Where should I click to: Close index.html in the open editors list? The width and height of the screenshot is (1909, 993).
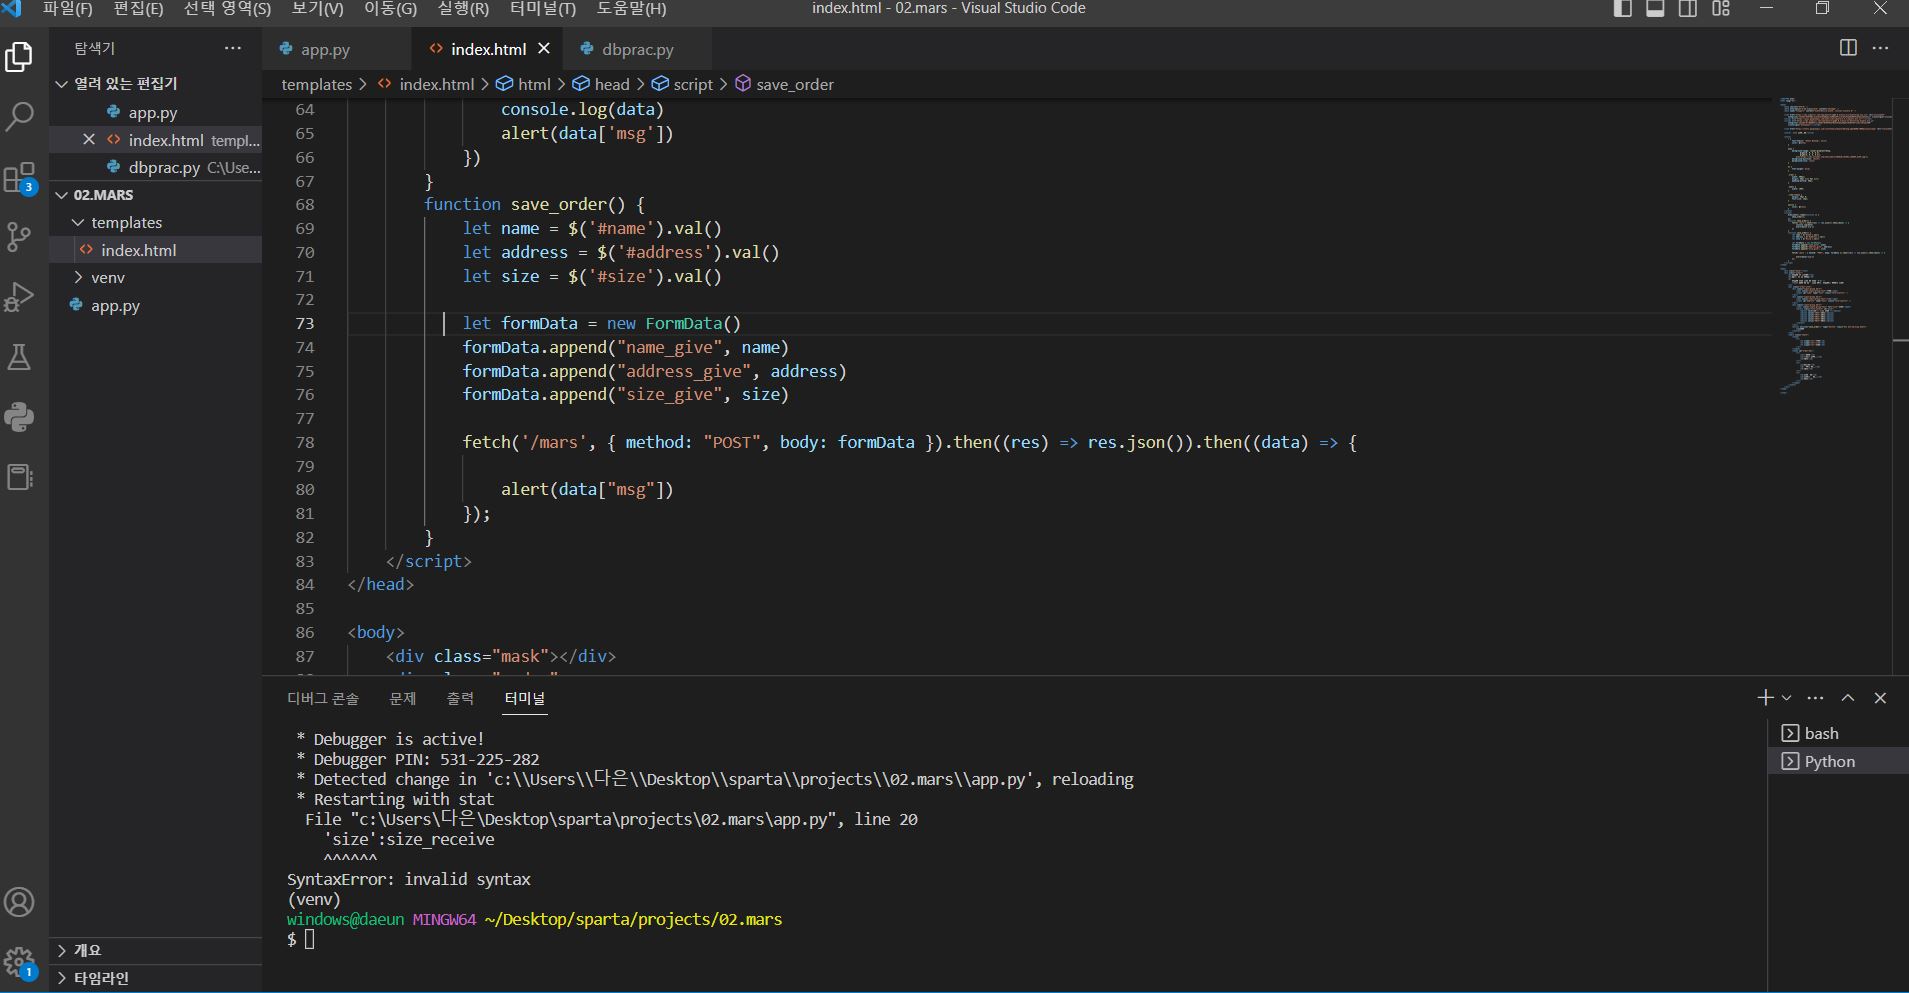[89, 140]
